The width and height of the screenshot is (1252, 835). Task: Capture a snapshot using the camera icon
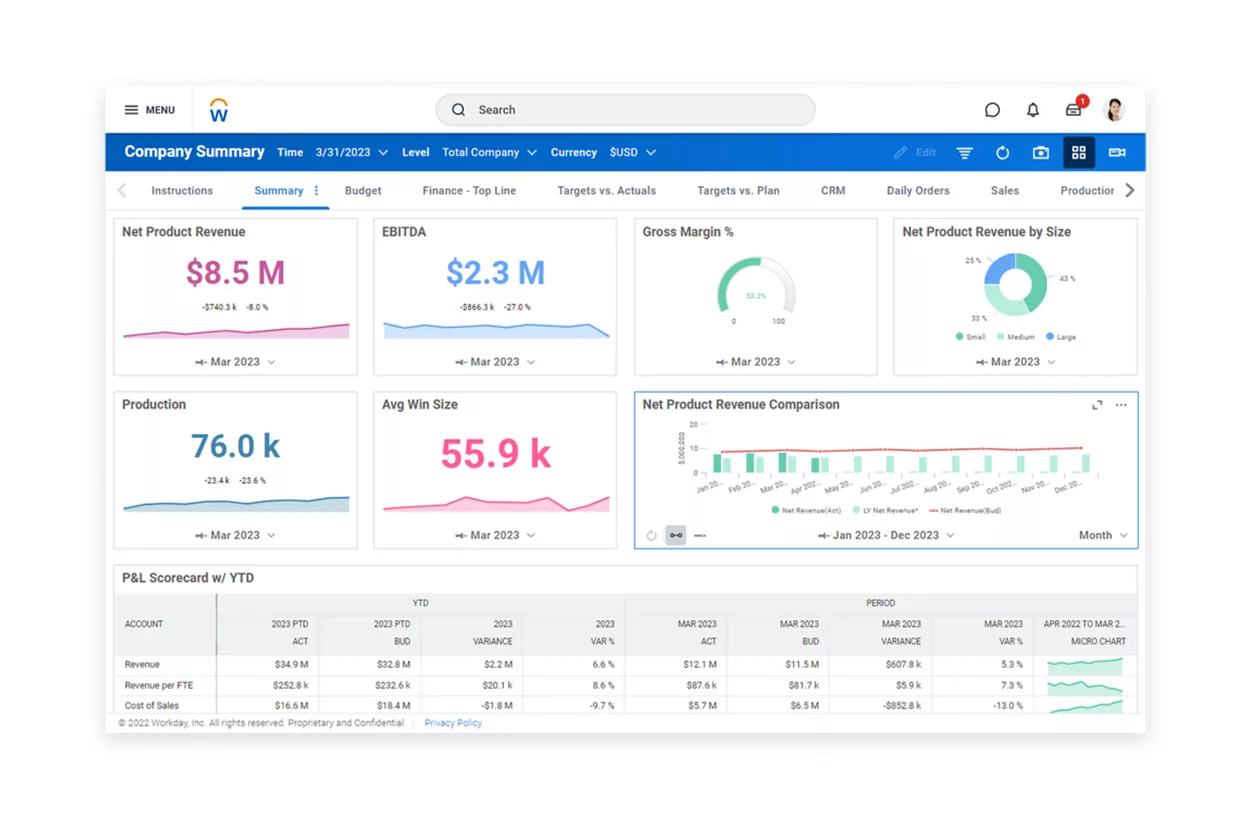tap(1040, 152)
